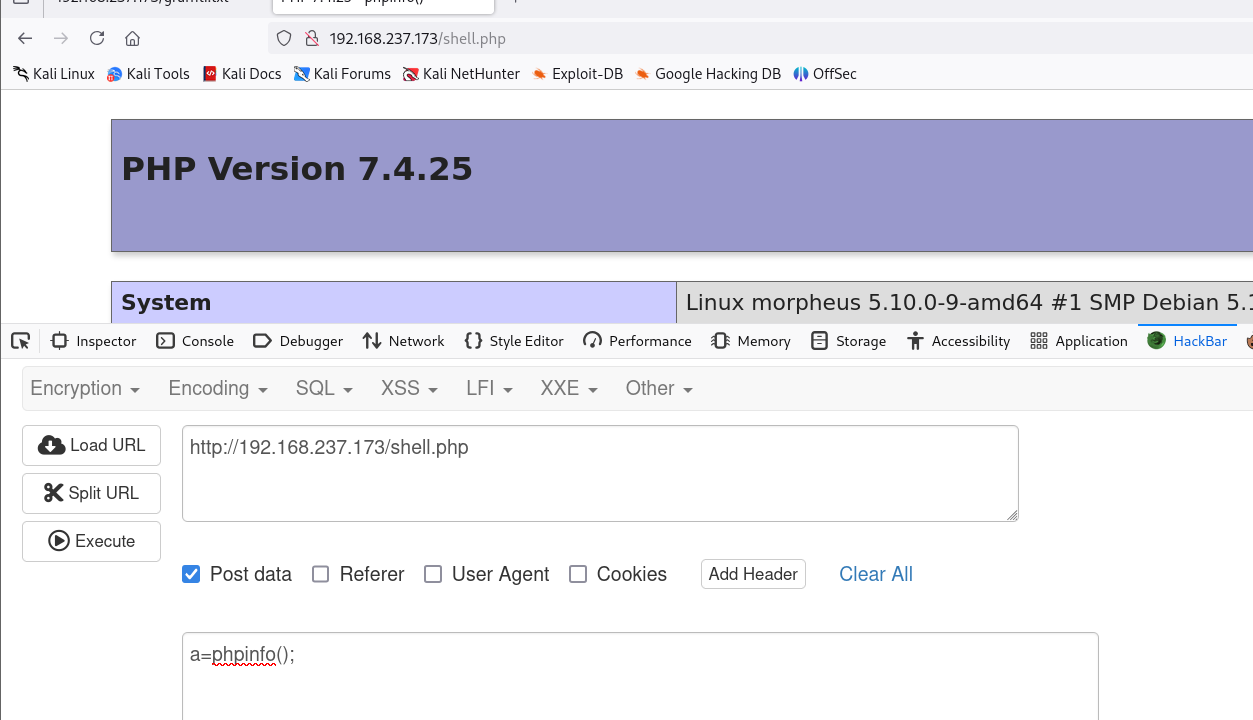Image resolution: width=1253 pixels, height=720 pixels.
Task: Switch to the Console tab
Action: [195, 341]
